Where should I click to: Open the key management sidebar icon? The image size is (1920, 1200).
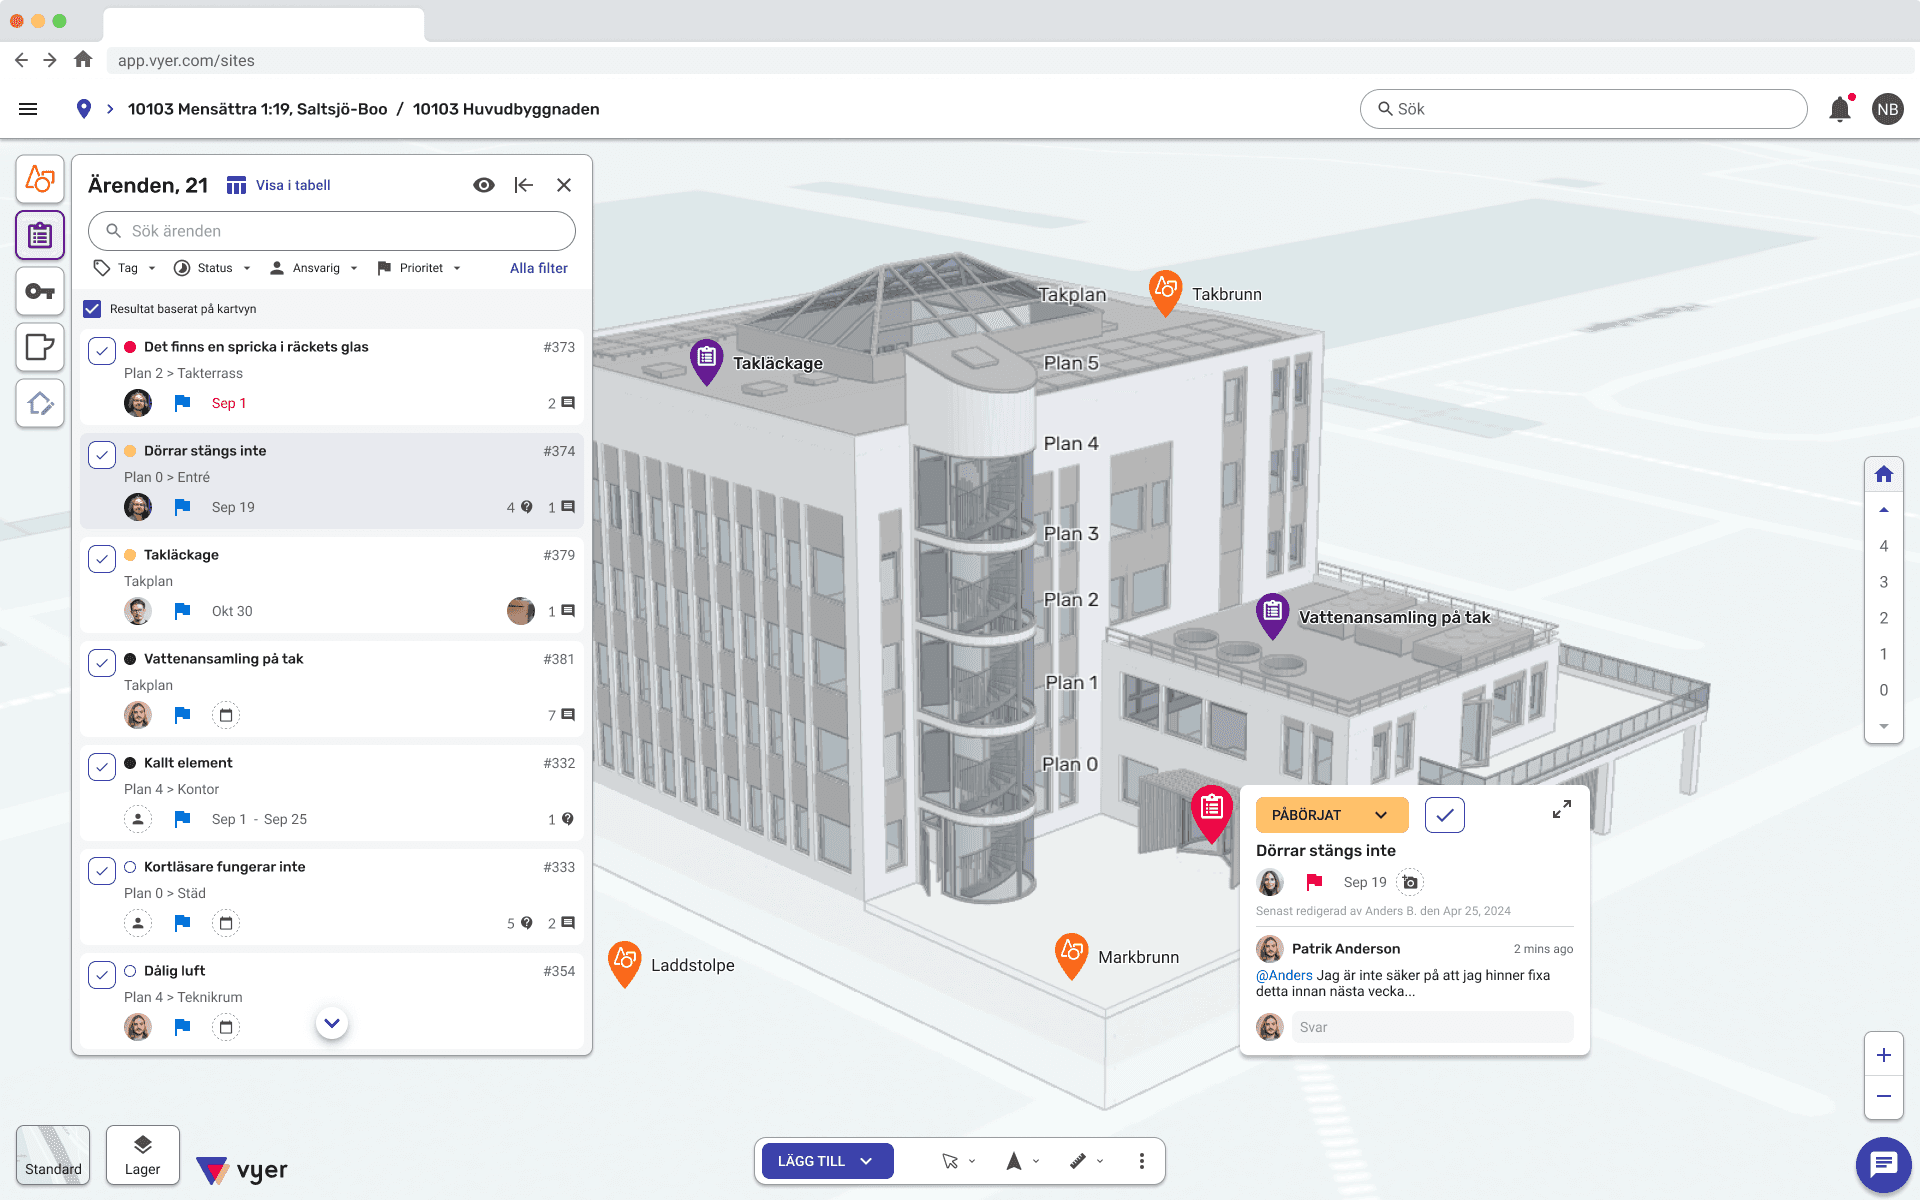click(x=40, y=292)
